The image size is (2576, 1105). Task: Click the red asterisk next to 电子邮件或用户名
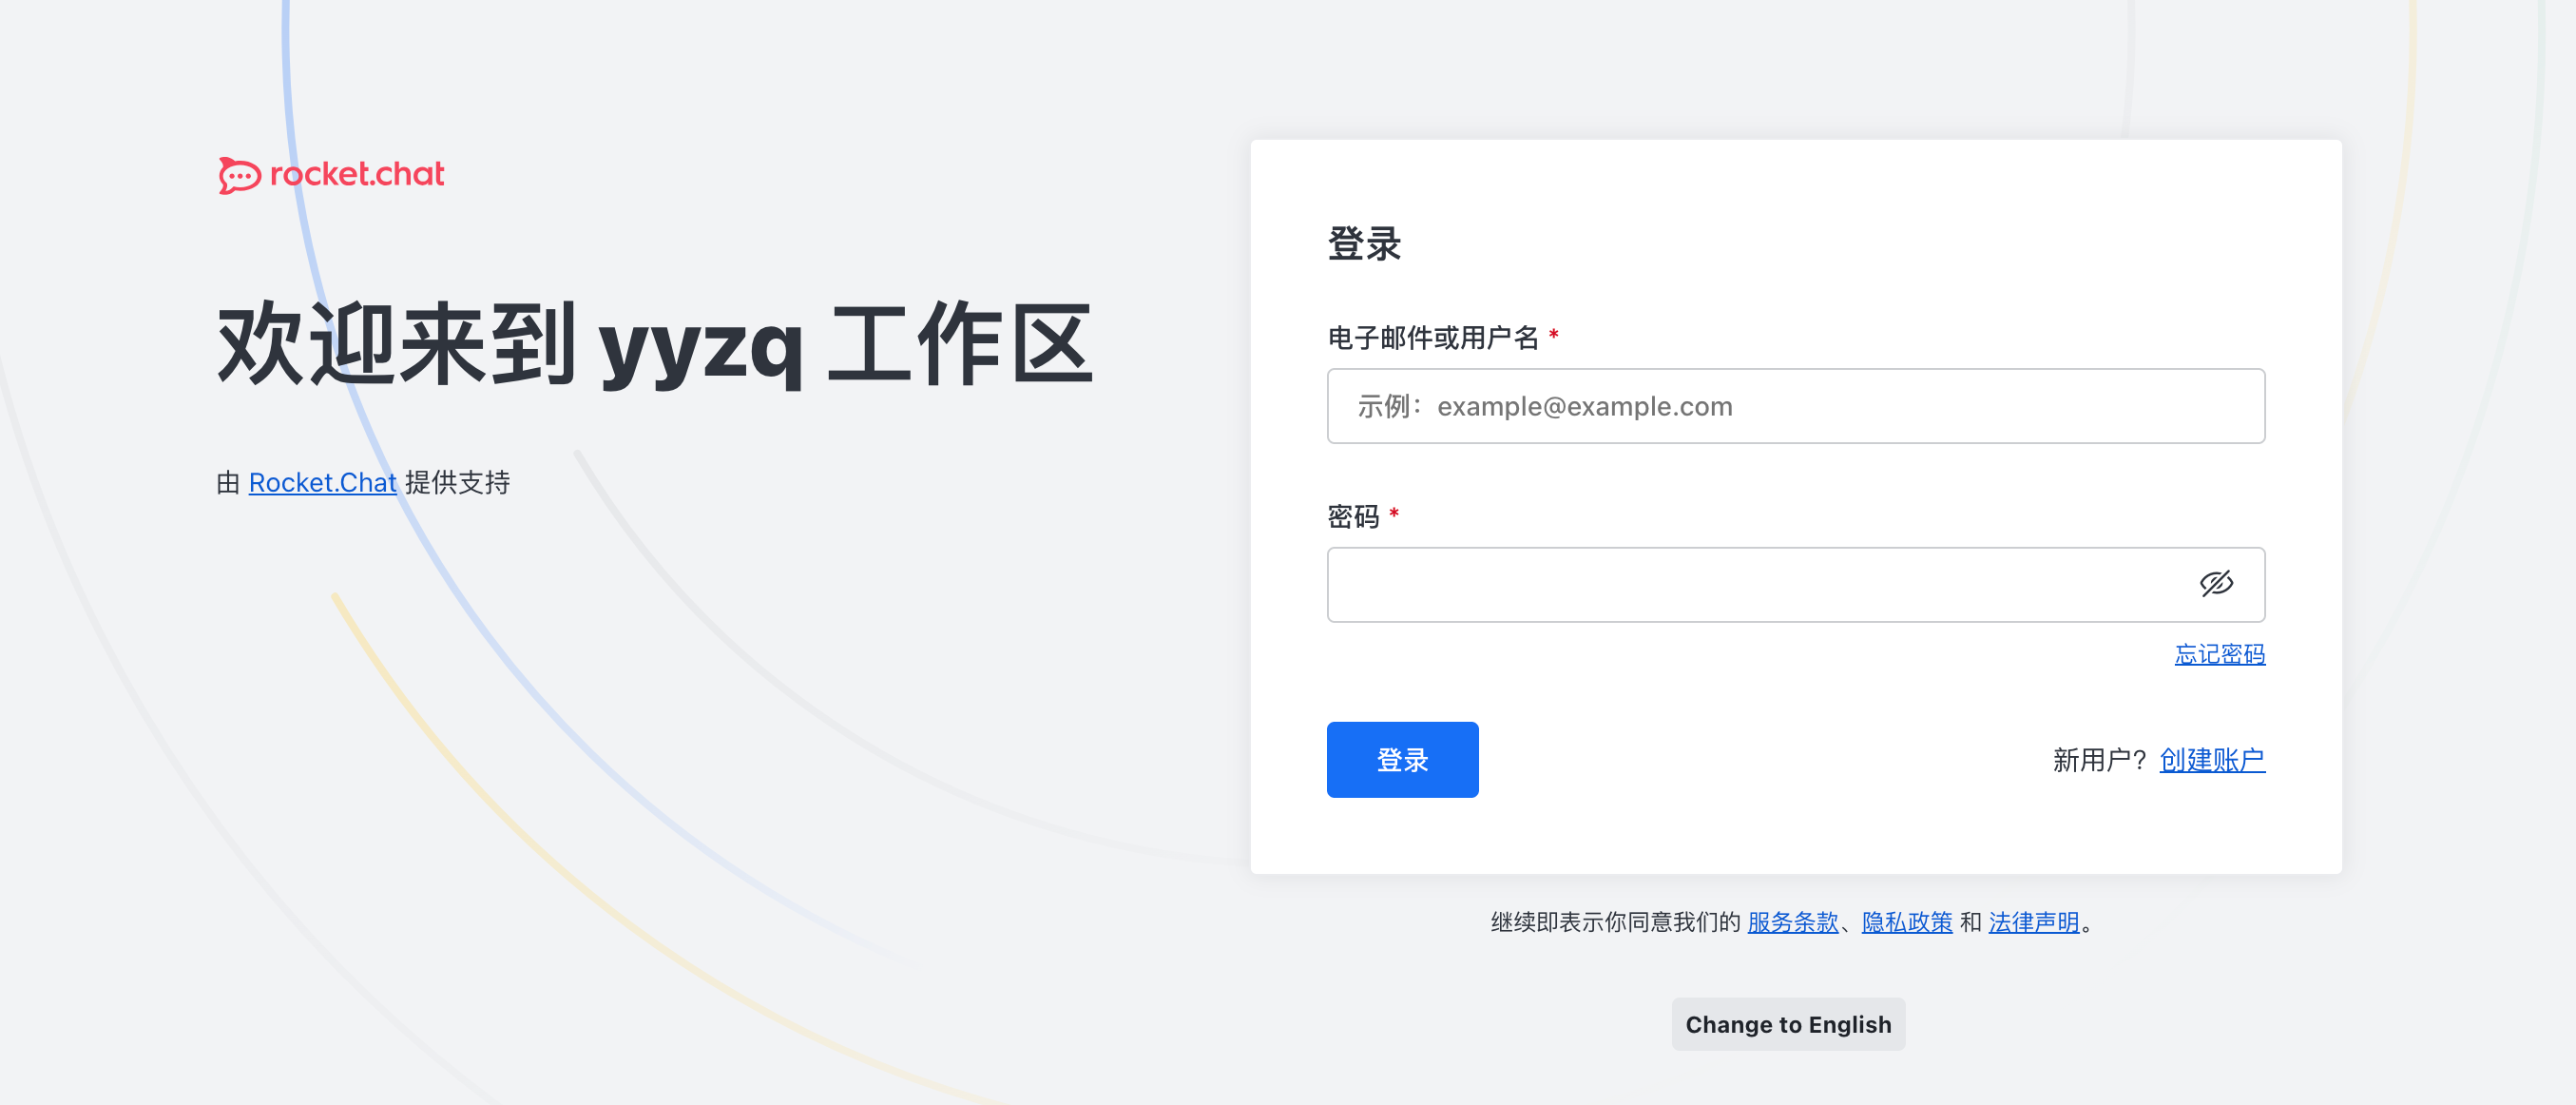coord(1553,335)
